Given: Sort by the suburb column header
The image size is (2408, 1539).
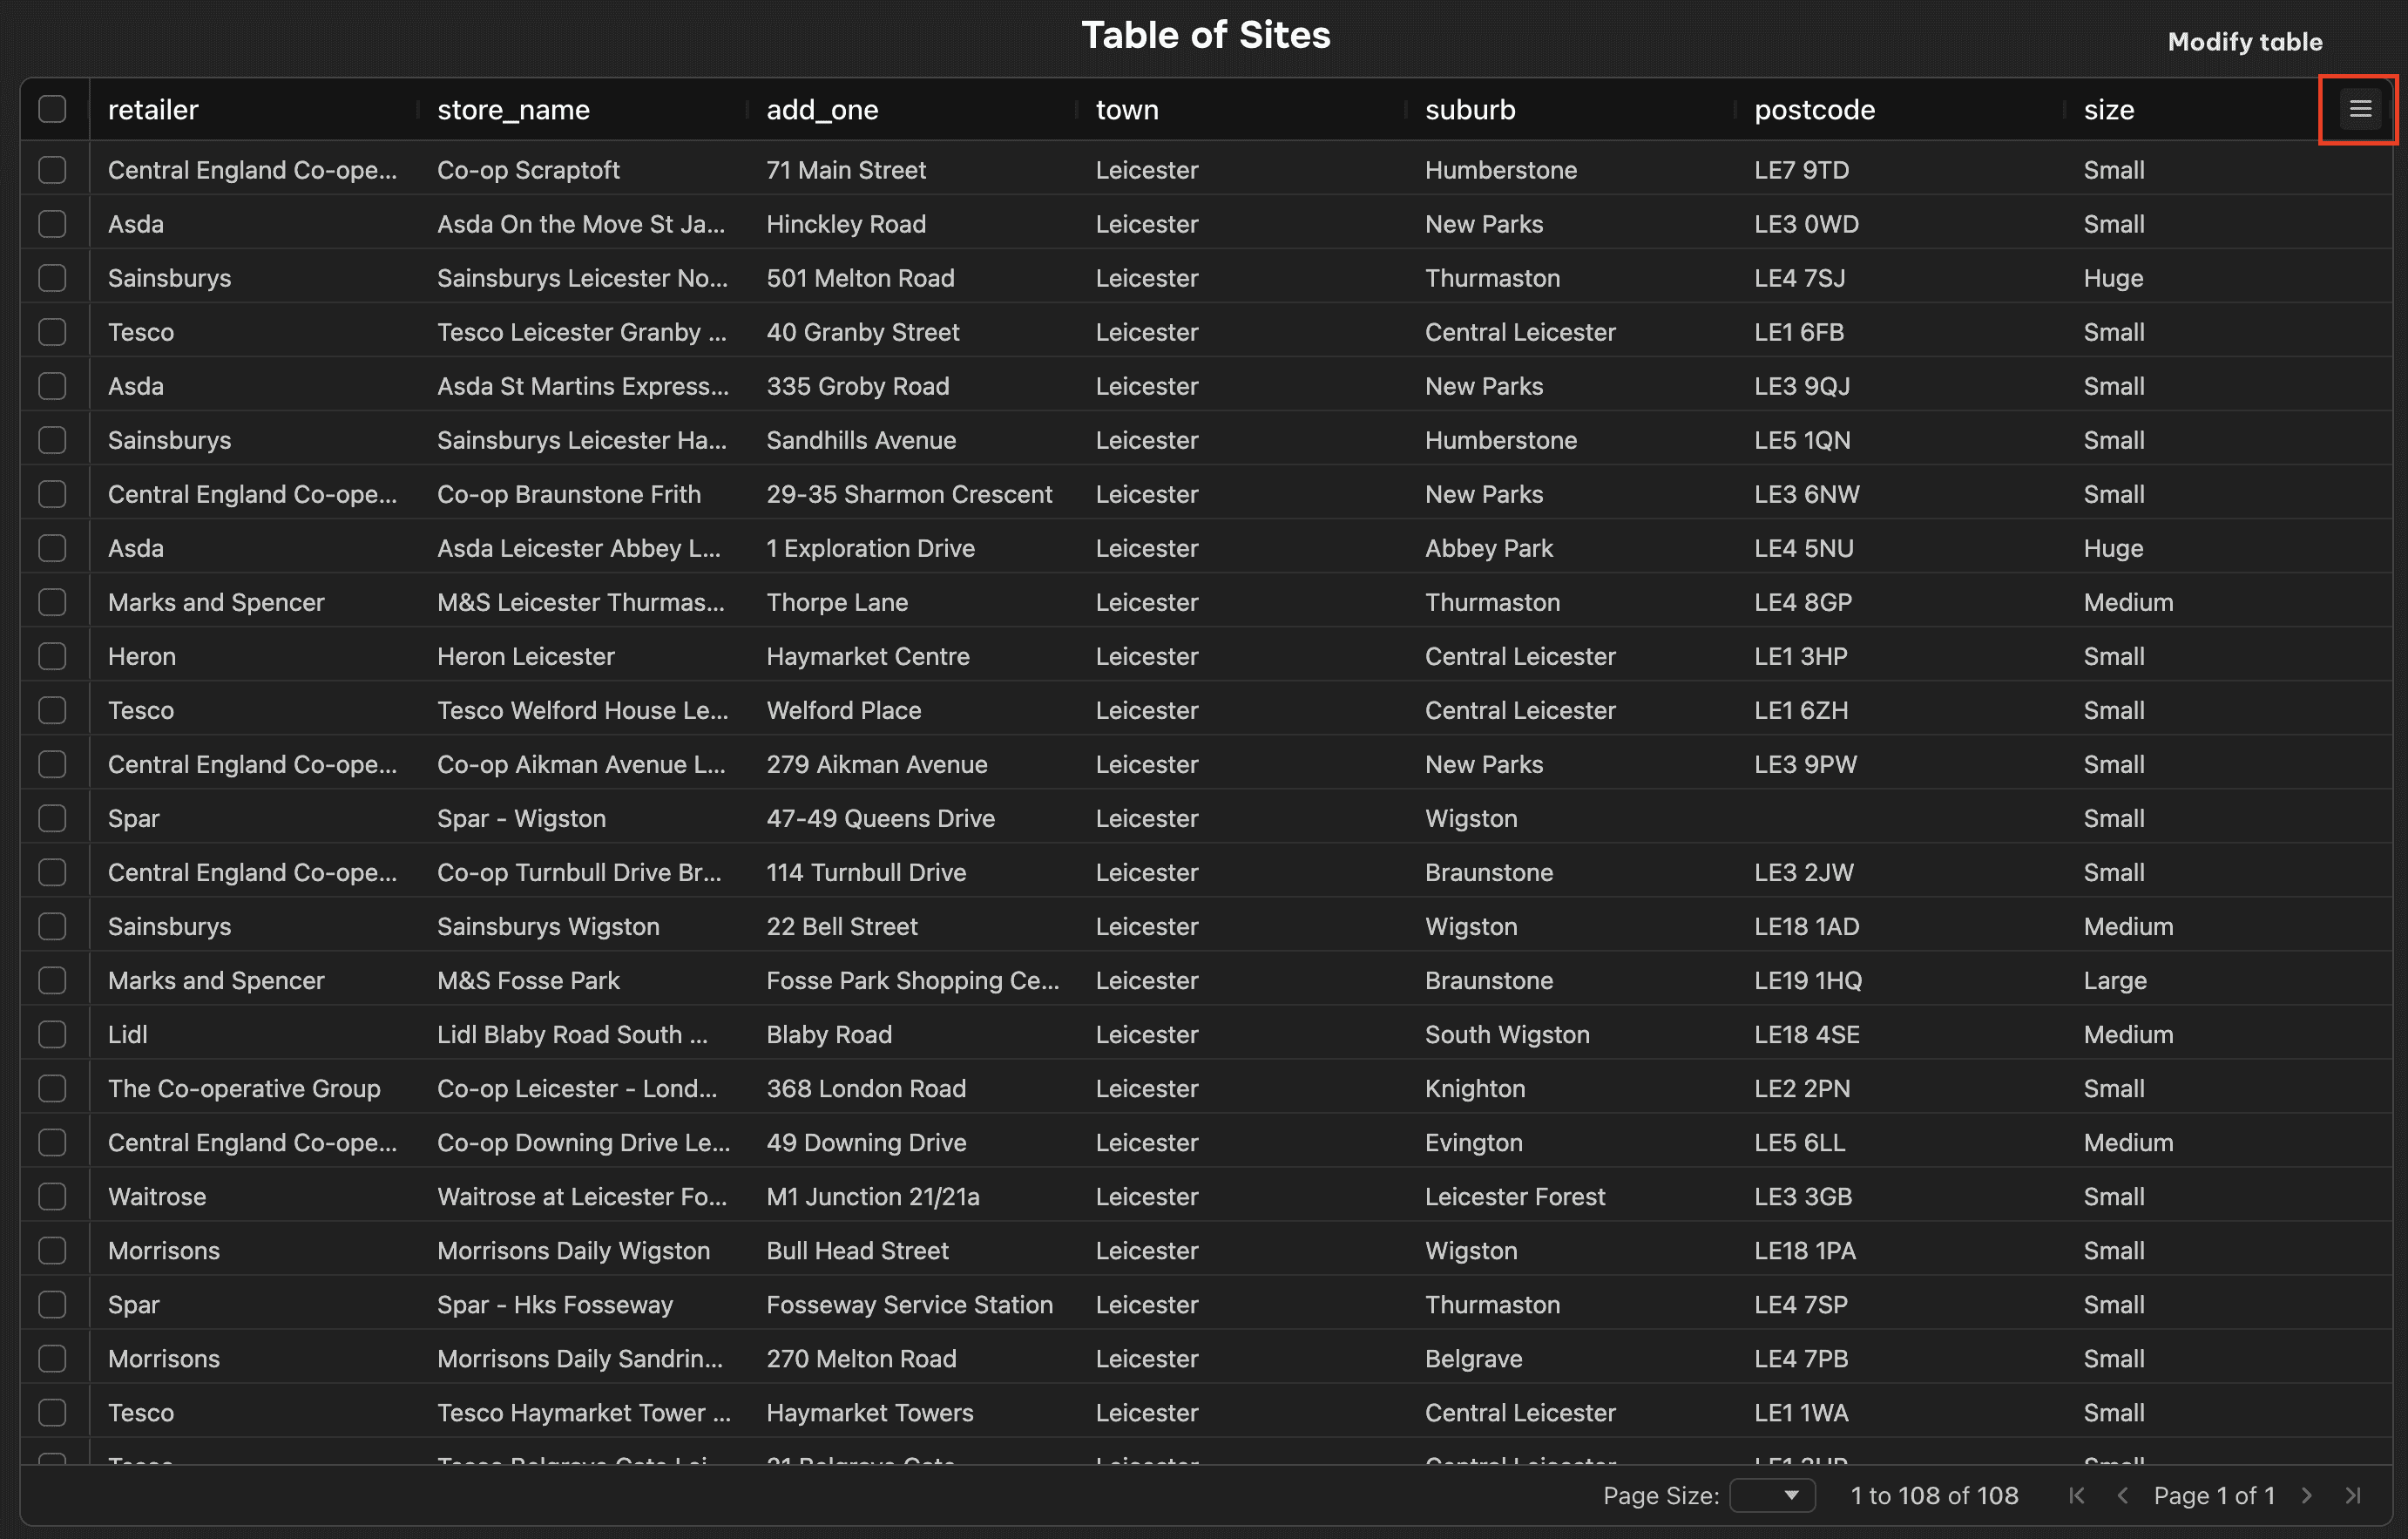Looking at the screenshot, I should pos(1470,109).
